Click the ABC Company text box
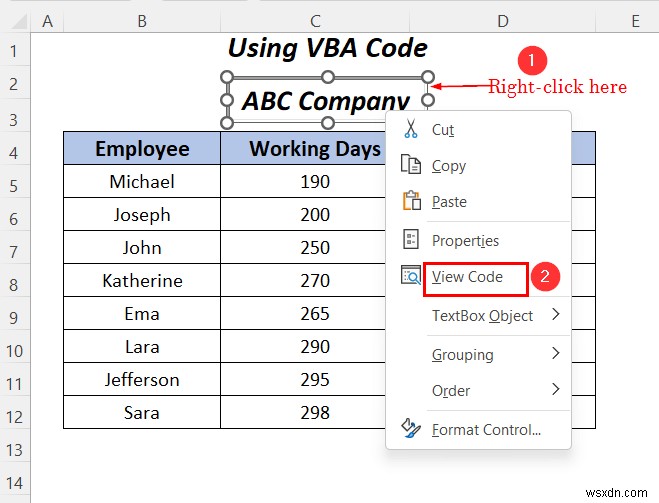This screenshot has width=659, height=503. point(326,100)
